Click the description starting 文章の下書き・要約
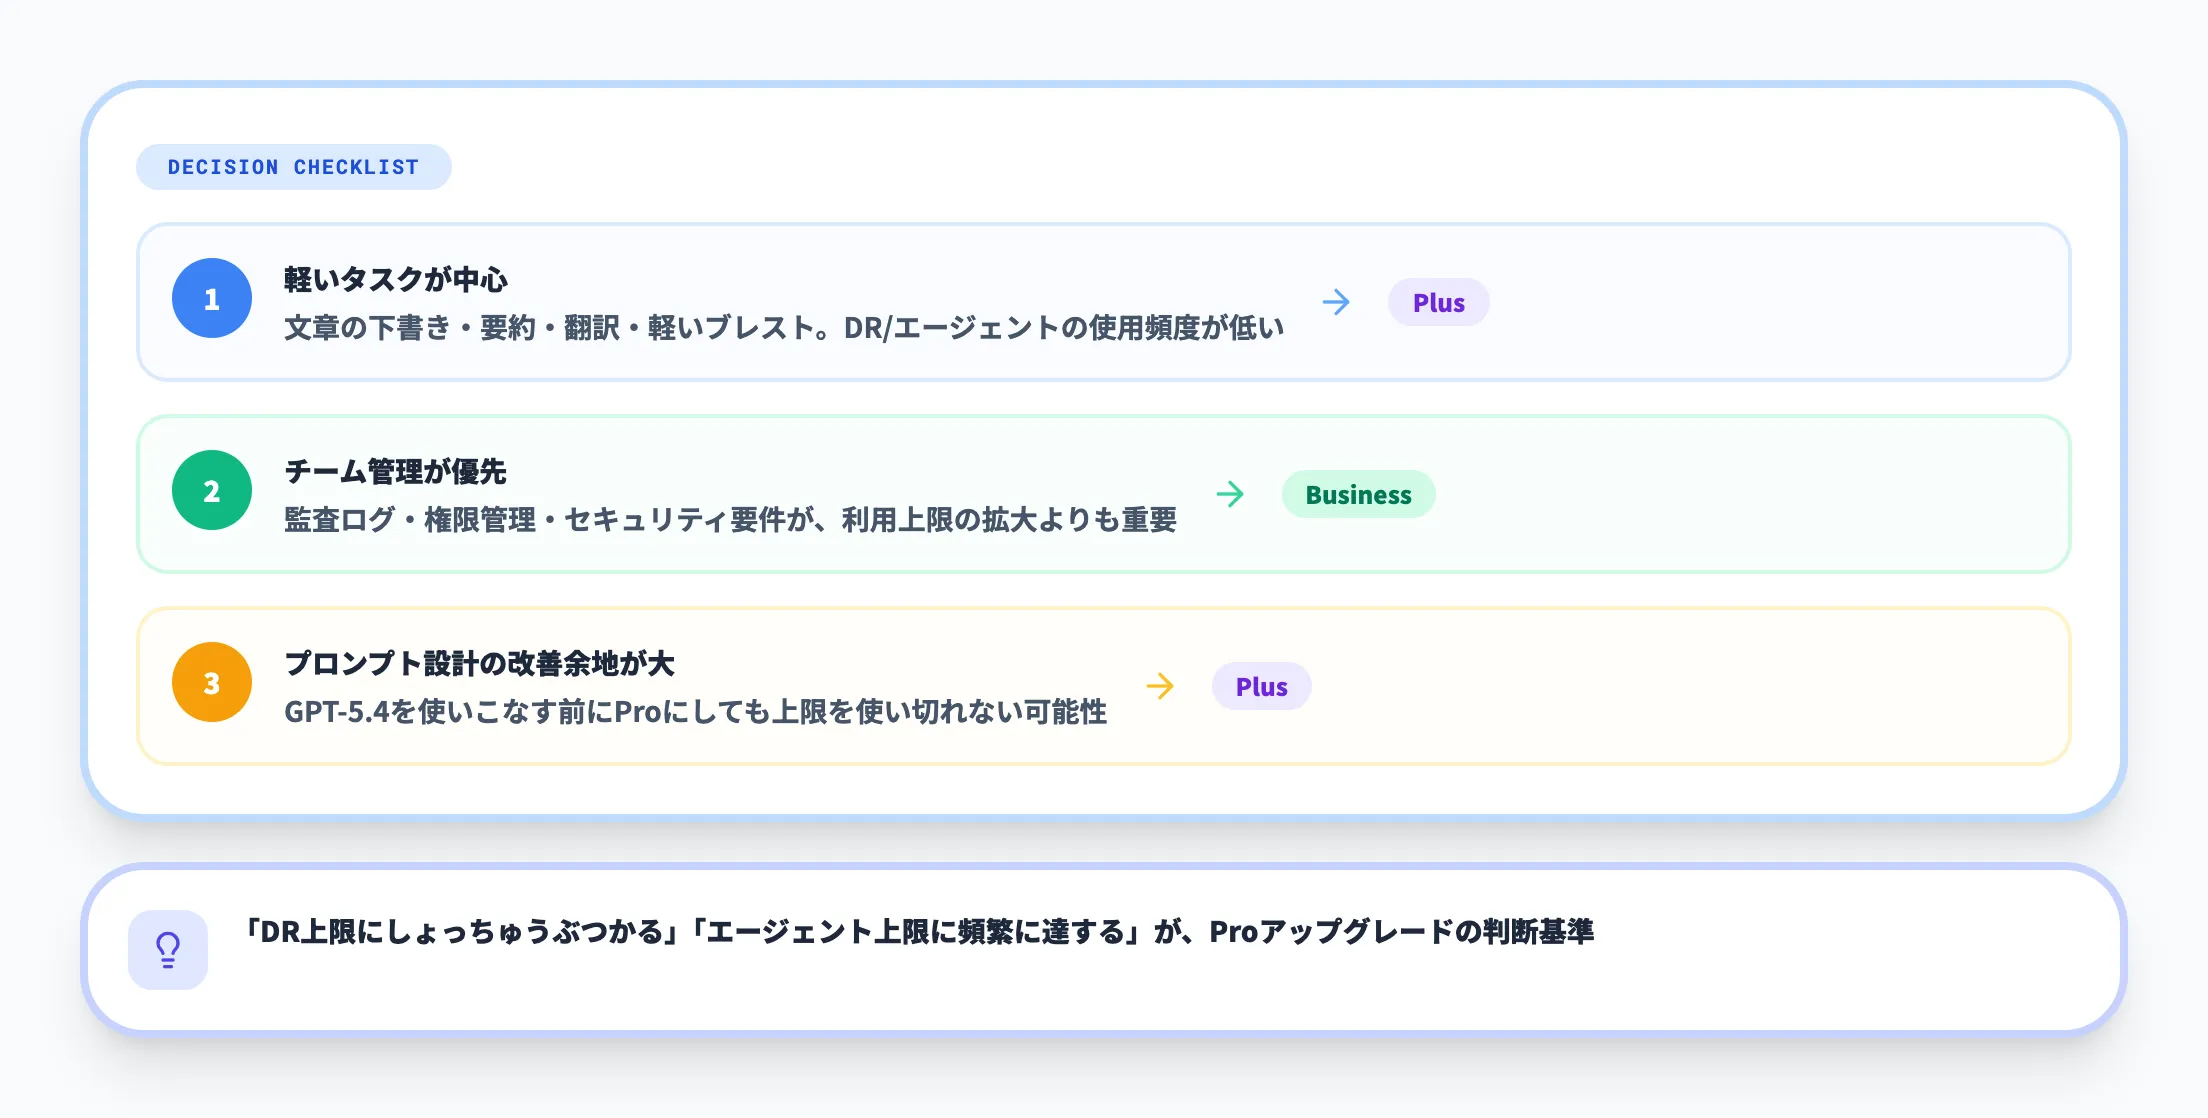 point(784,328)
